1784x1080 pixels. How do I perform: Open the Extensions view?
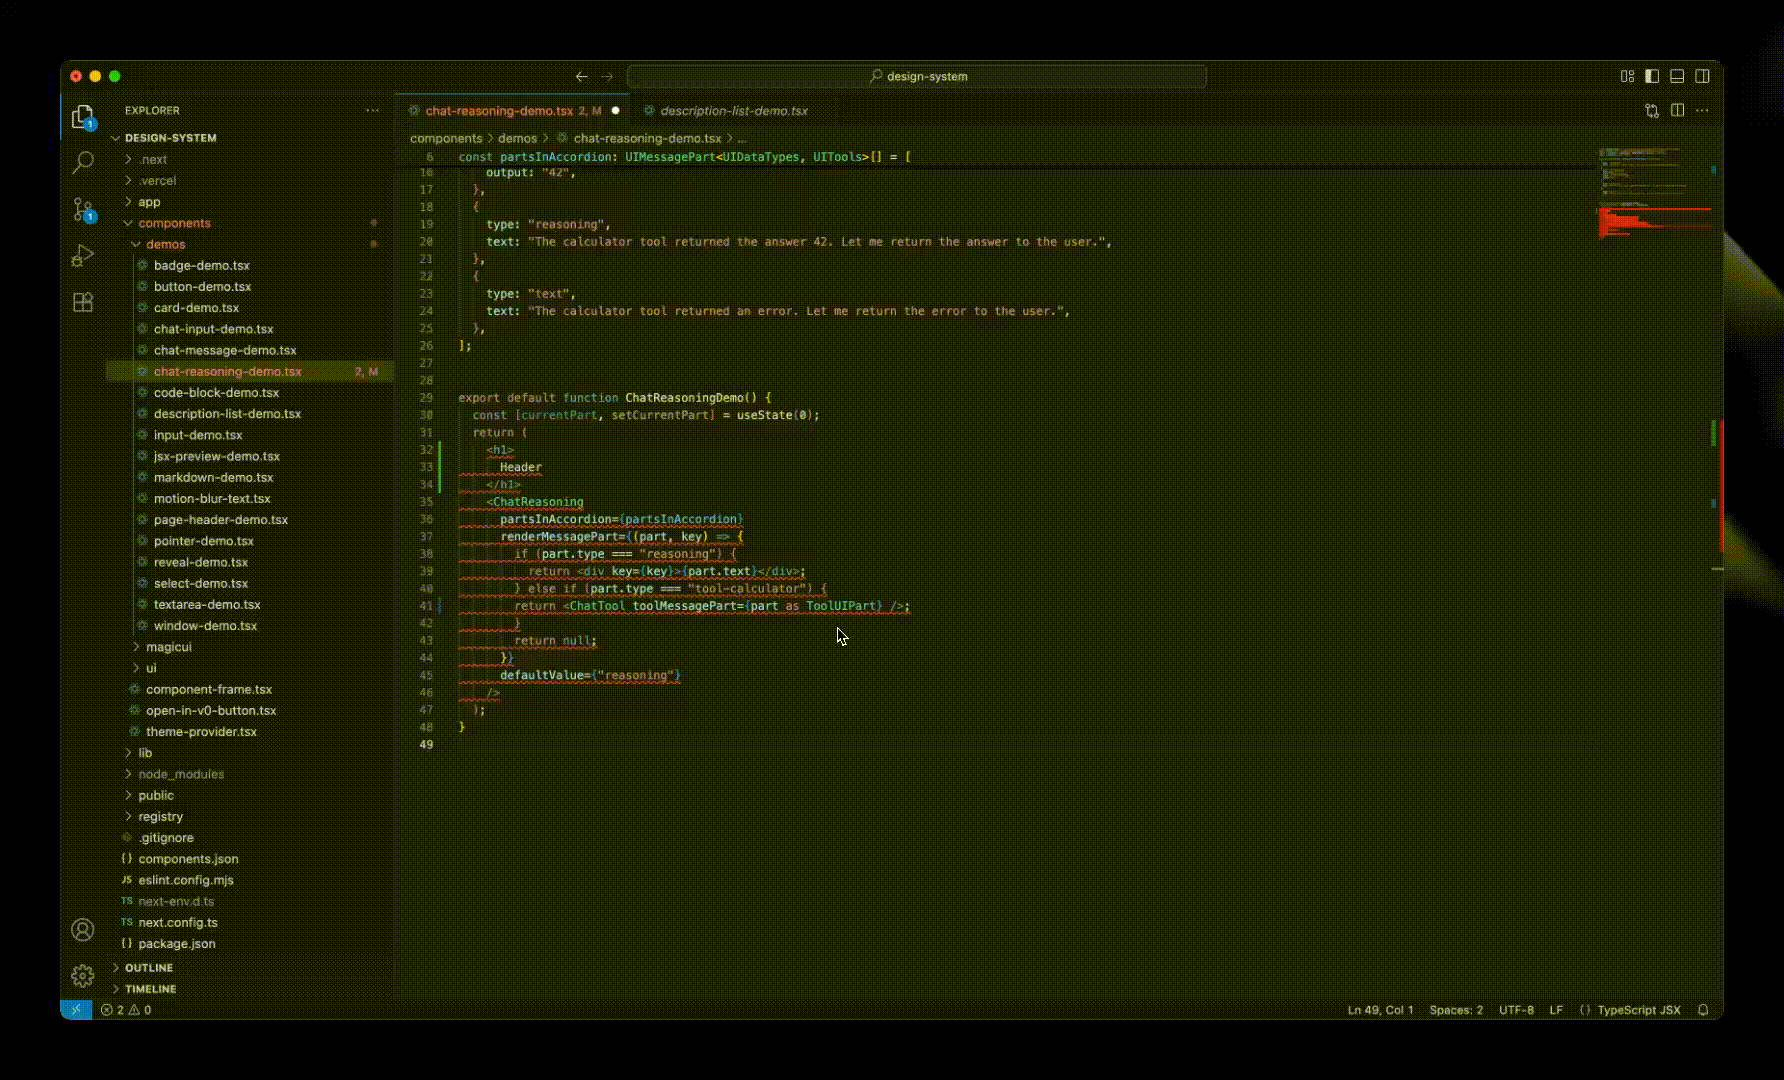point(83,302)
